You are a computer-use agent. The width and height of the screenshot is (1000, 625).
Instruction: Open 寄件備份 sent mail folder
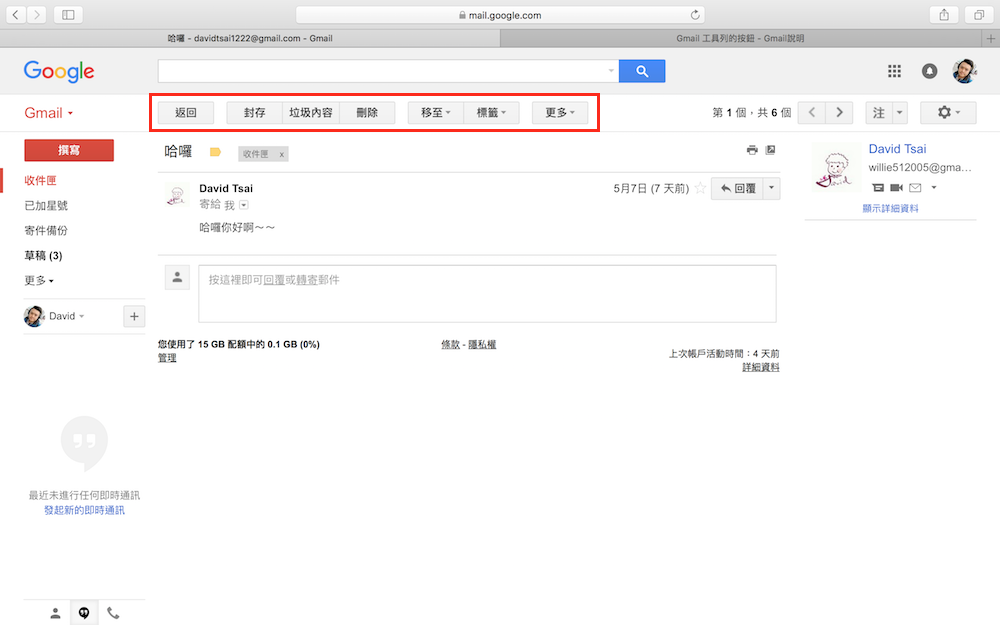tap(46, 230)
